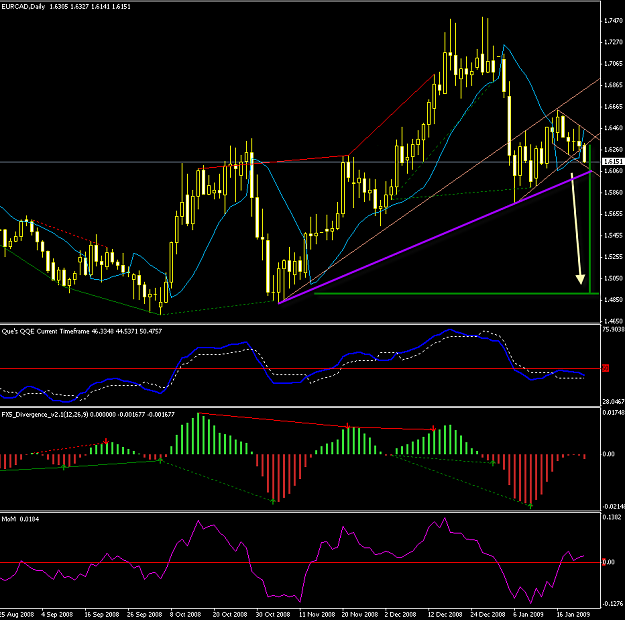Click the 1.5455 price axis label

613,235
